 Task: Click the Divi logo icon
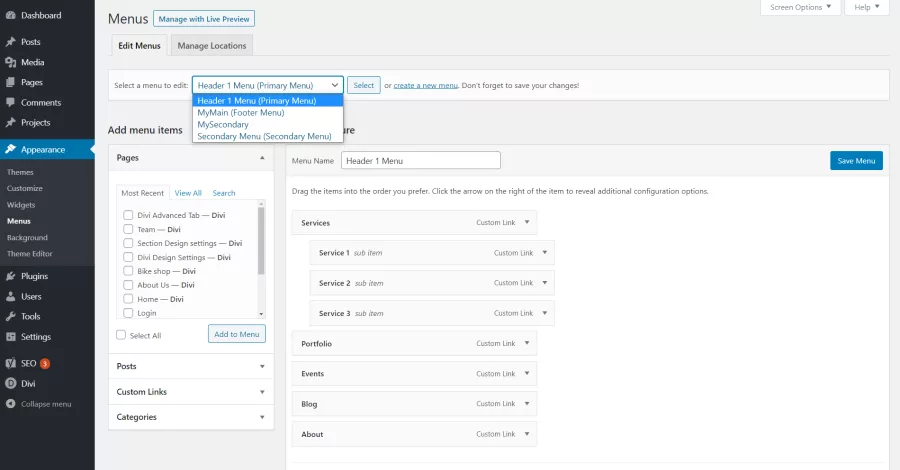click(10, 383)
